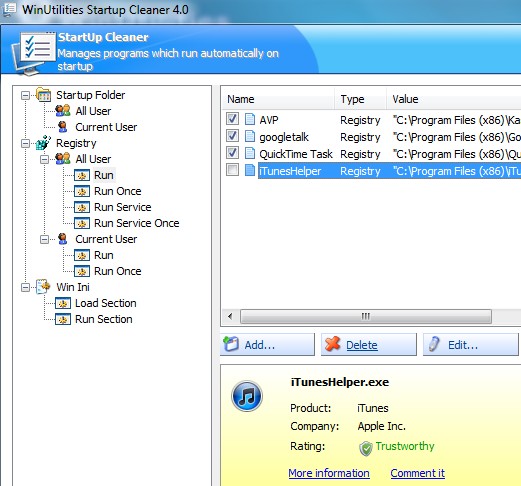Image resolution: width=521 pixels, height=486 pixels.
Task: Click the QuickTime Task entry file icon
Action: pos(250,153)
